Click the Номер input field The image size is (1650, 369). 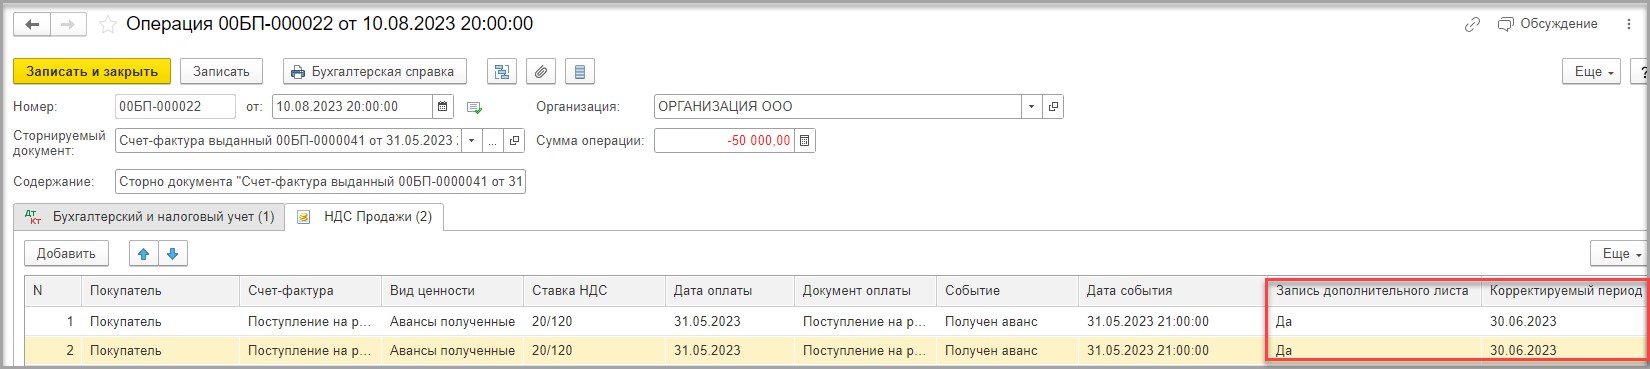pyautogui.click(x=175, y=107)
